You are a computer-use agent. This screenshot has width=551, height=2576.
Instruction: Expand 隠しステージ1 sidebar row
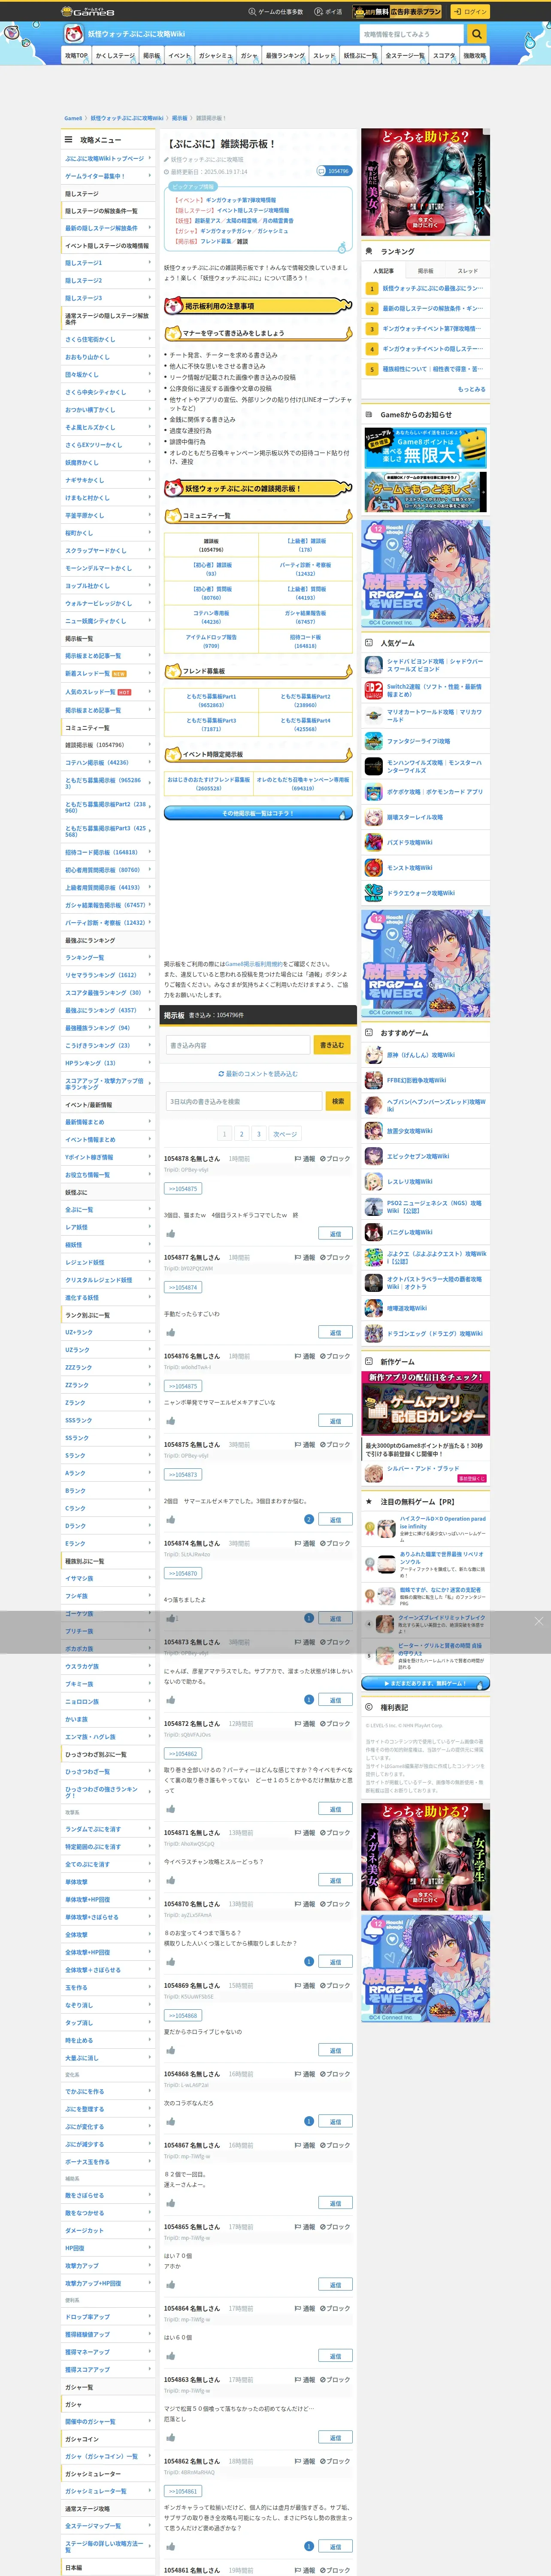(x=108, y=263)
